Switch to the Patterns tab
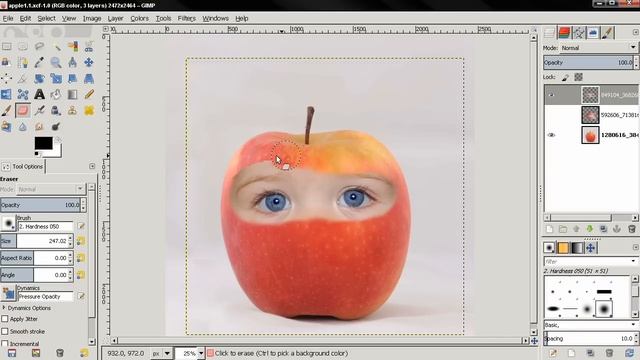The height and width of the screenshot is (360, 640). pos(563,248)
